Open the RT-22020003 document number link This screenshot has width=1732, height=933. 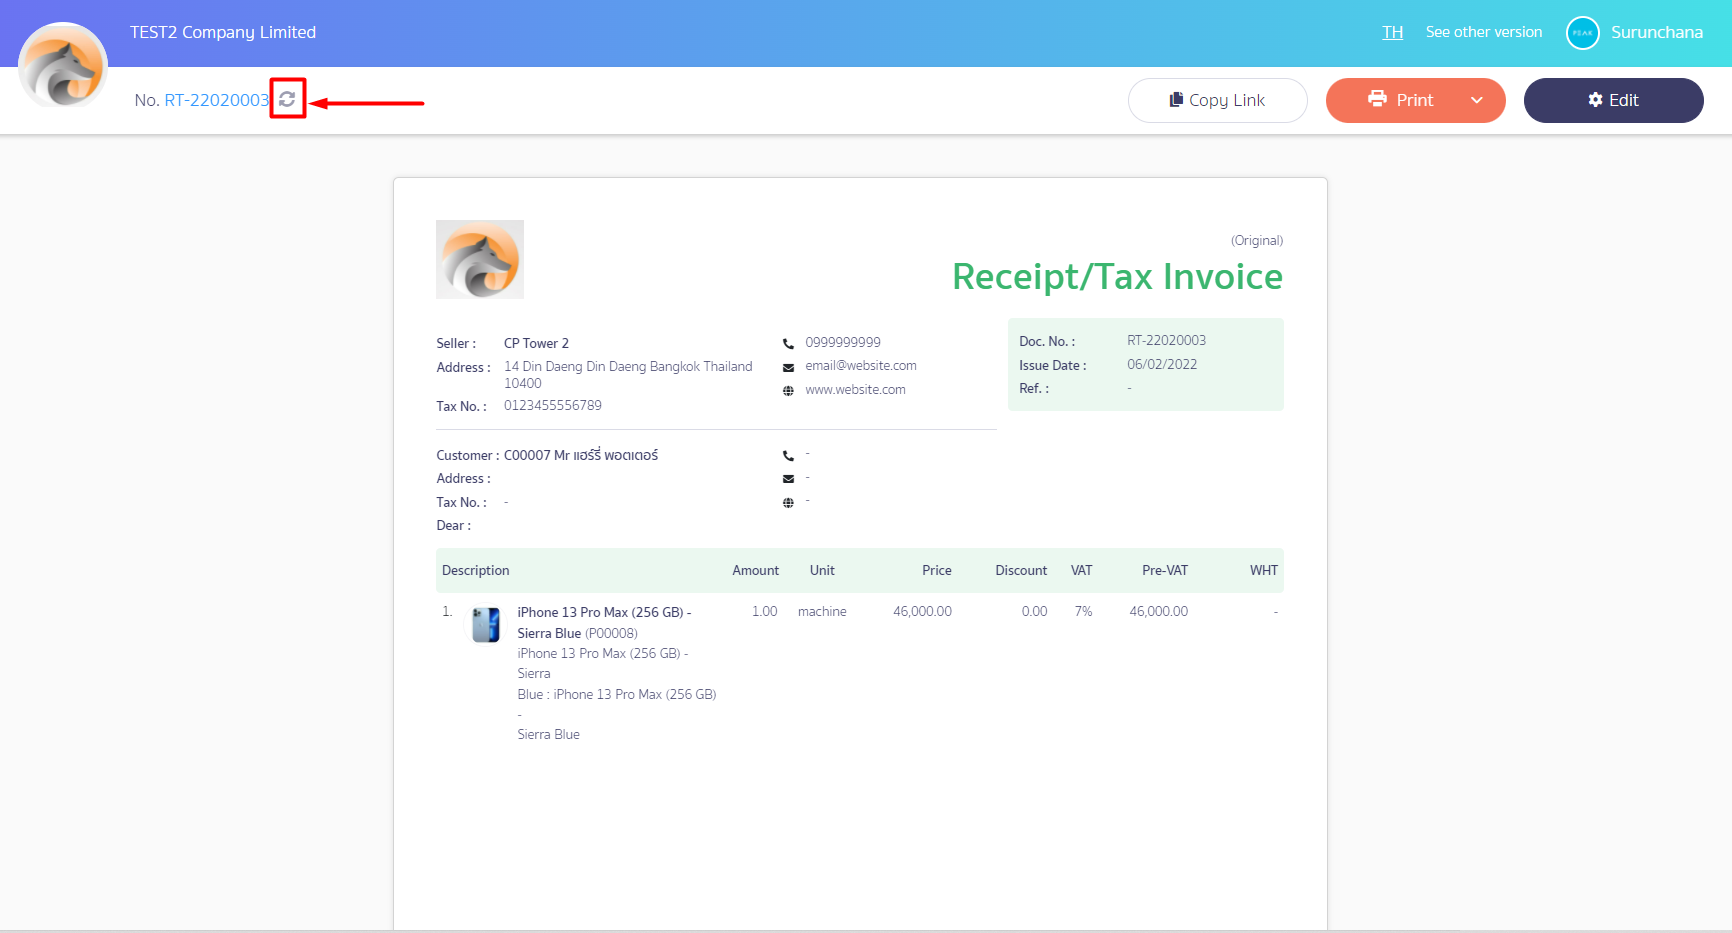pos(217,100)
